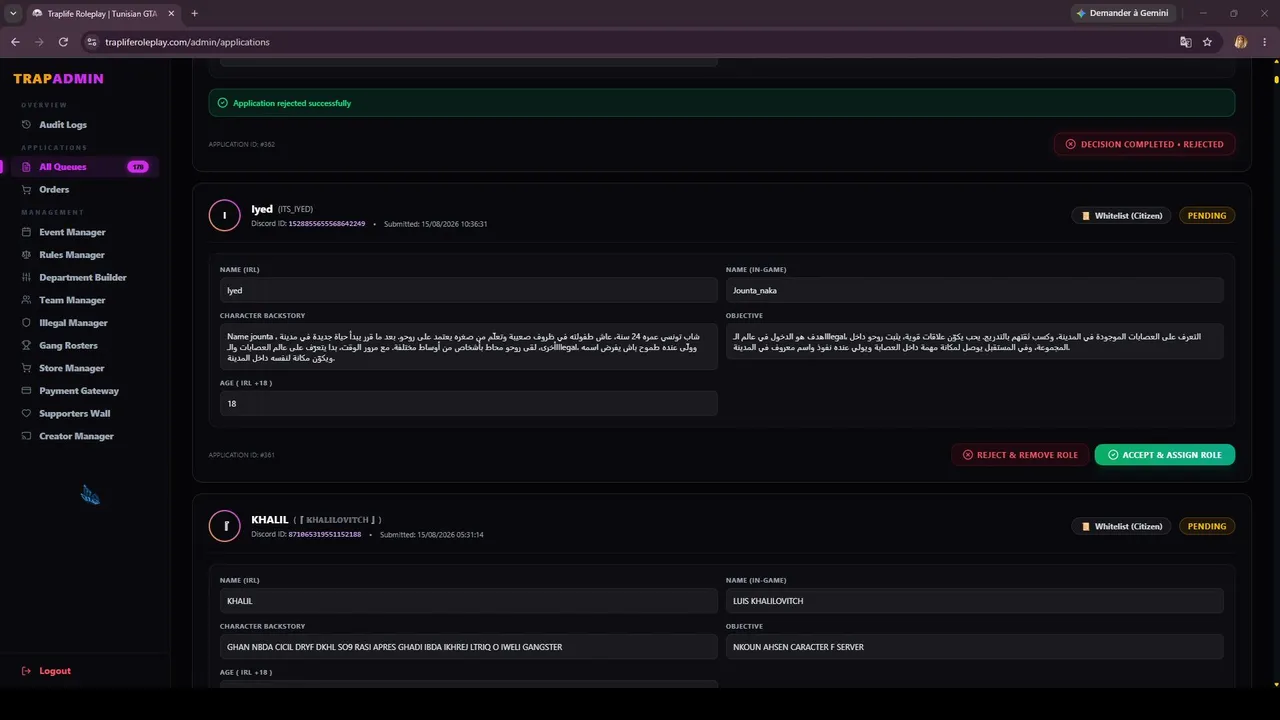Image resolution: width=1280 pixels, height=720 pixels.
Task: Open Event Manager icon
Action: (27, 232)
